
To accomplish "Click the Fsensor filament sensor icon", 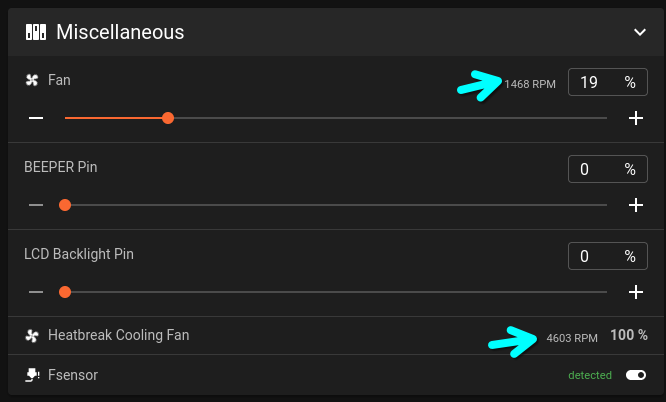I will (32, 376).
